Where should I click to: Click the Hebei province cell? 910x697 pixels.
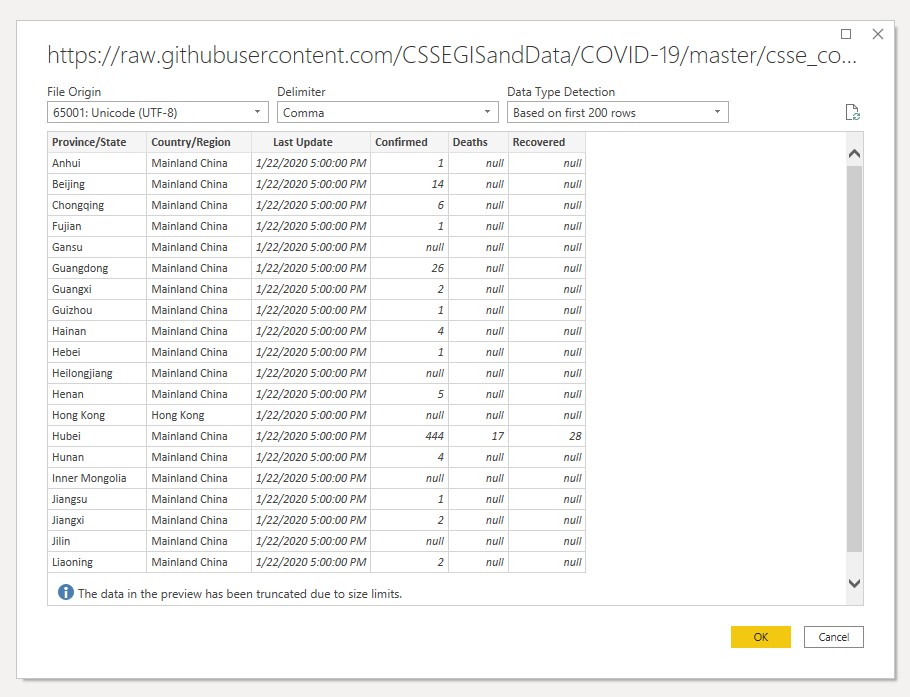tap(97, 352)
